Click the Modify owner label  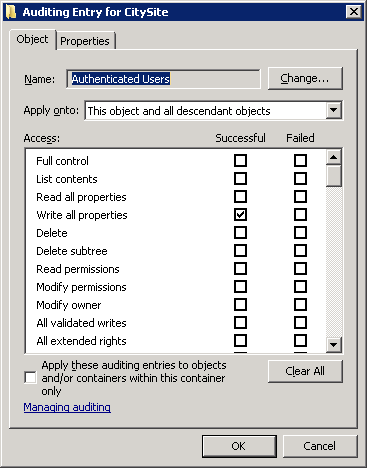click(69, 305)
